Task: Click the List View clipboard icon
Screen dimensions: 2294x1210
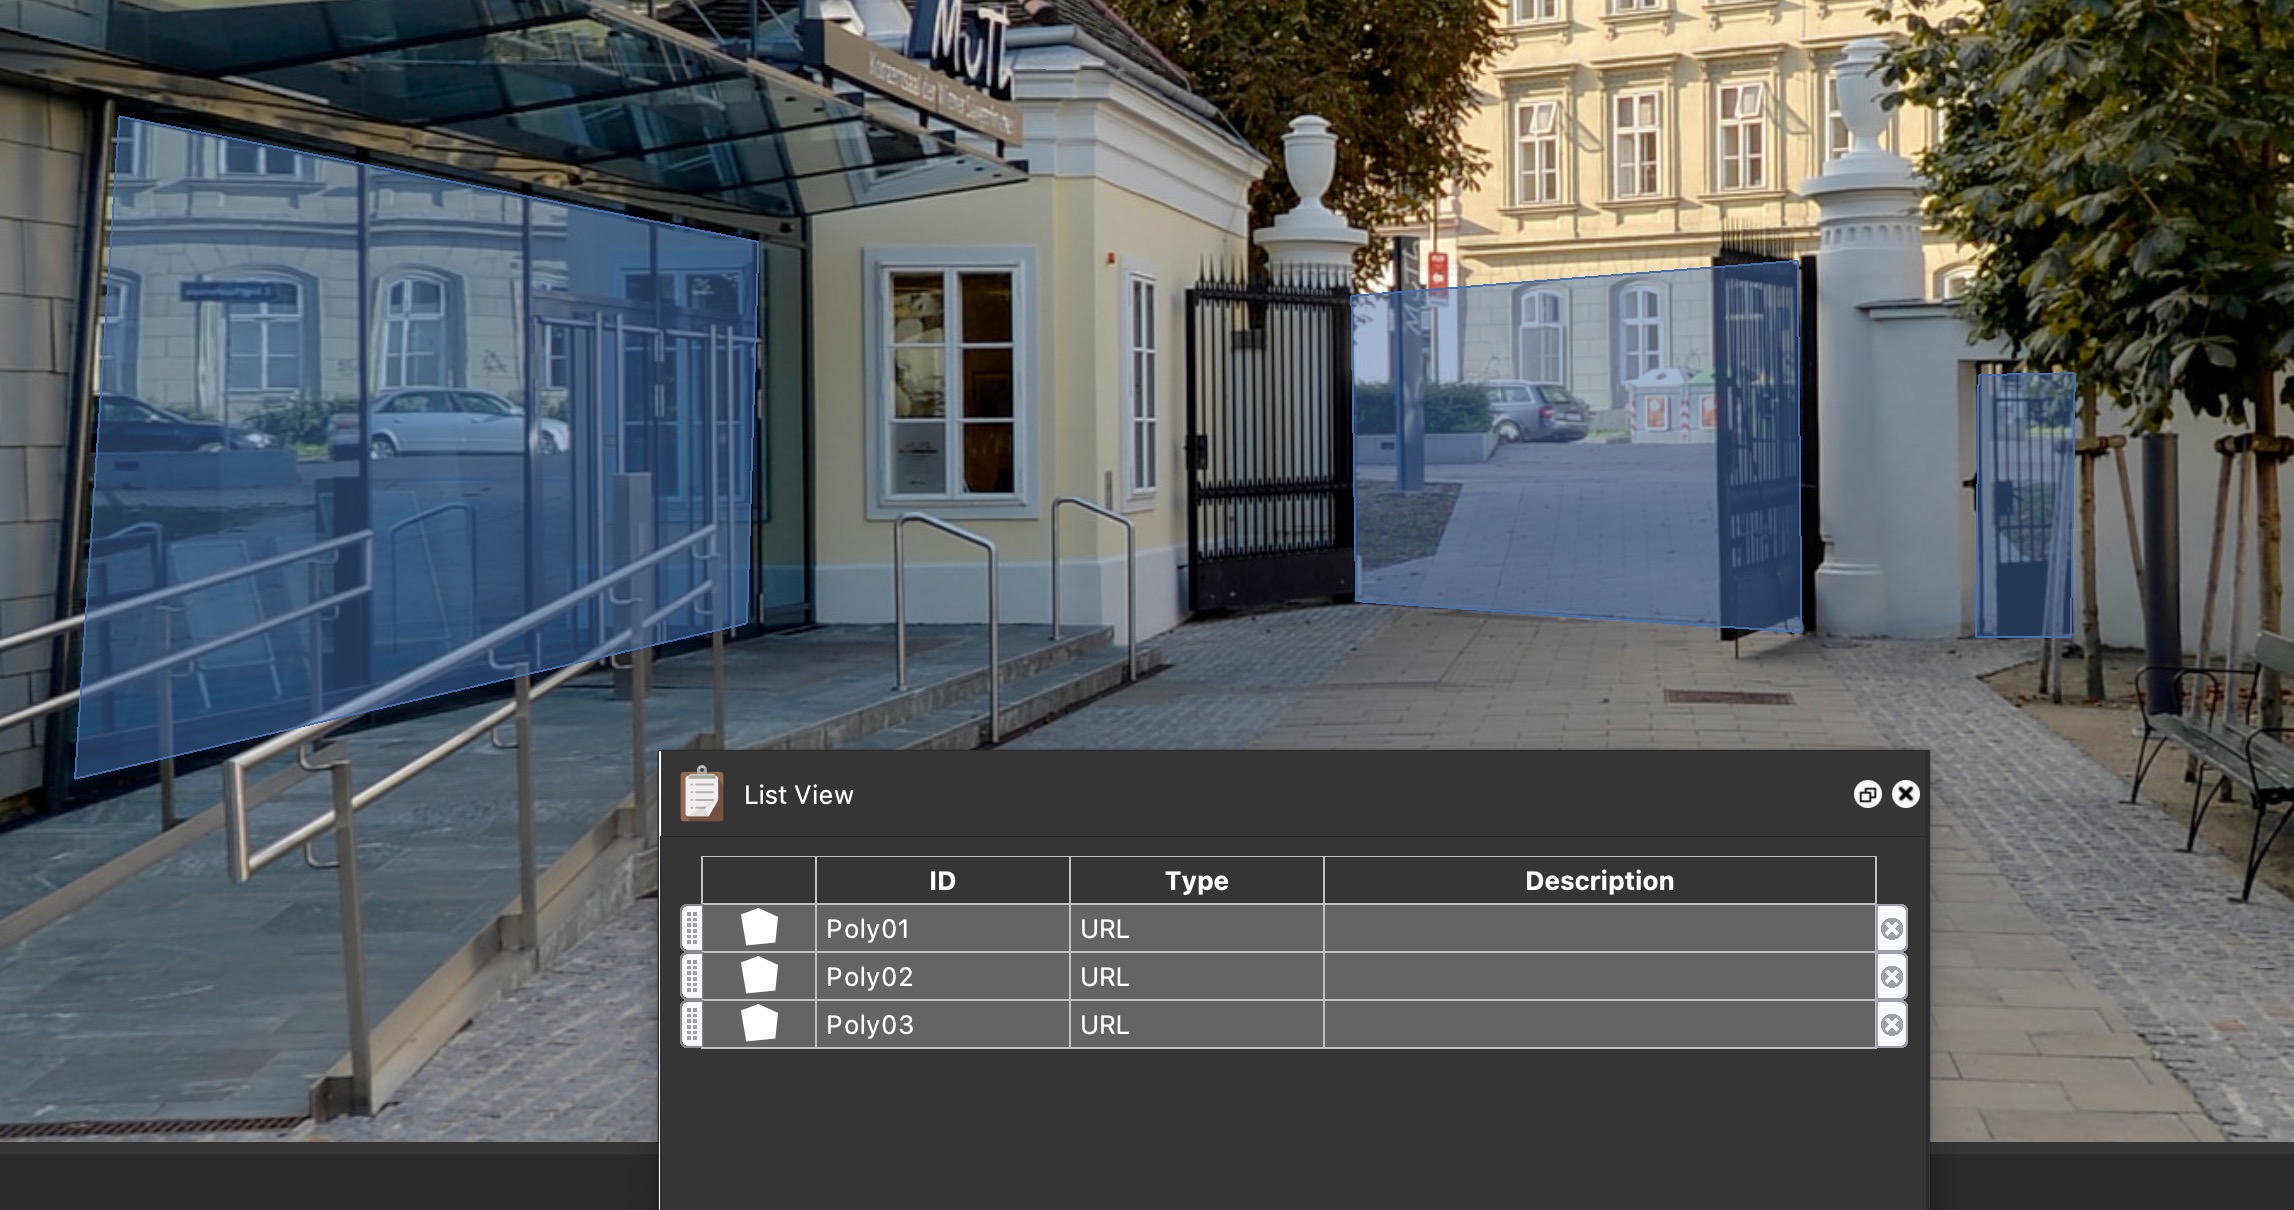Action: (x=702, y=795)
